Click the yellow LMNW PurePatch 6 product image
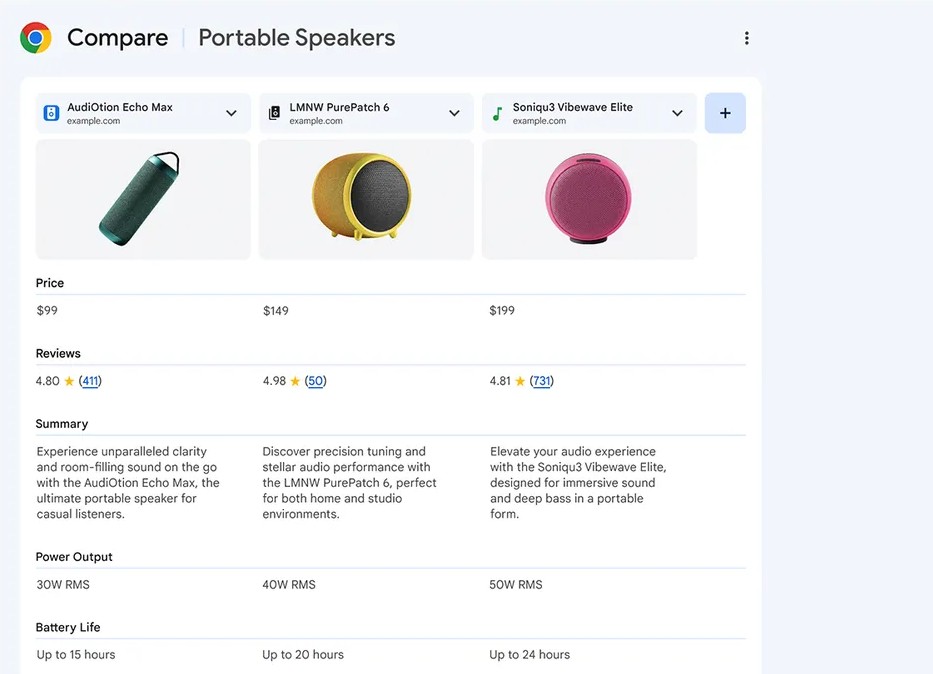 click(362, 197)
